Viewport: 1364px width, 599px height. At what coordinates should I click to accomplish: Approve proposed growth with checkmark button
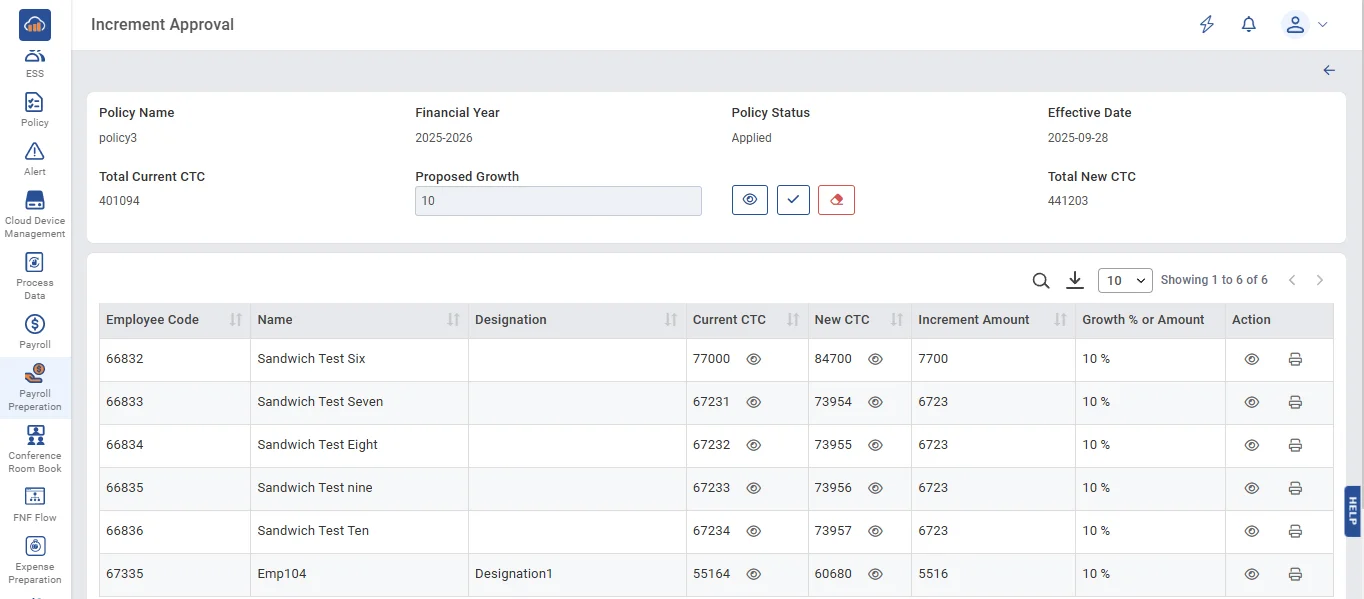click(x=793, y=200)
